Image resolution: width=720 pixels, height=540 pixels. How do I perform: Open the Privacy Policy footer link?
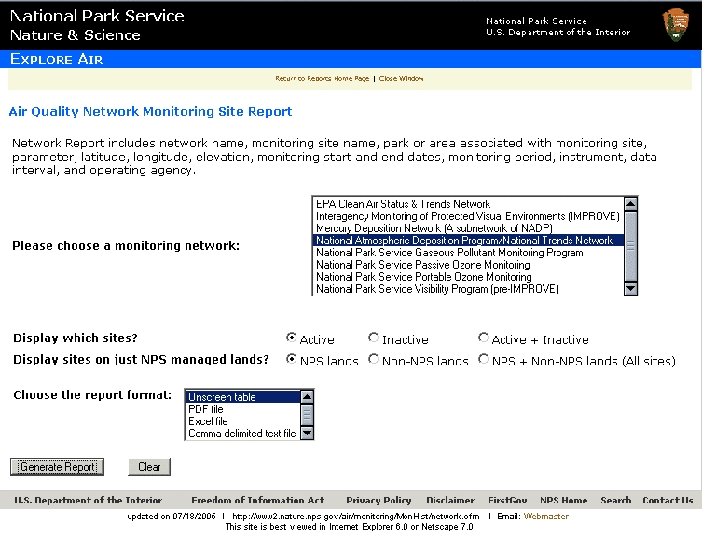click(x=378, y=500)
